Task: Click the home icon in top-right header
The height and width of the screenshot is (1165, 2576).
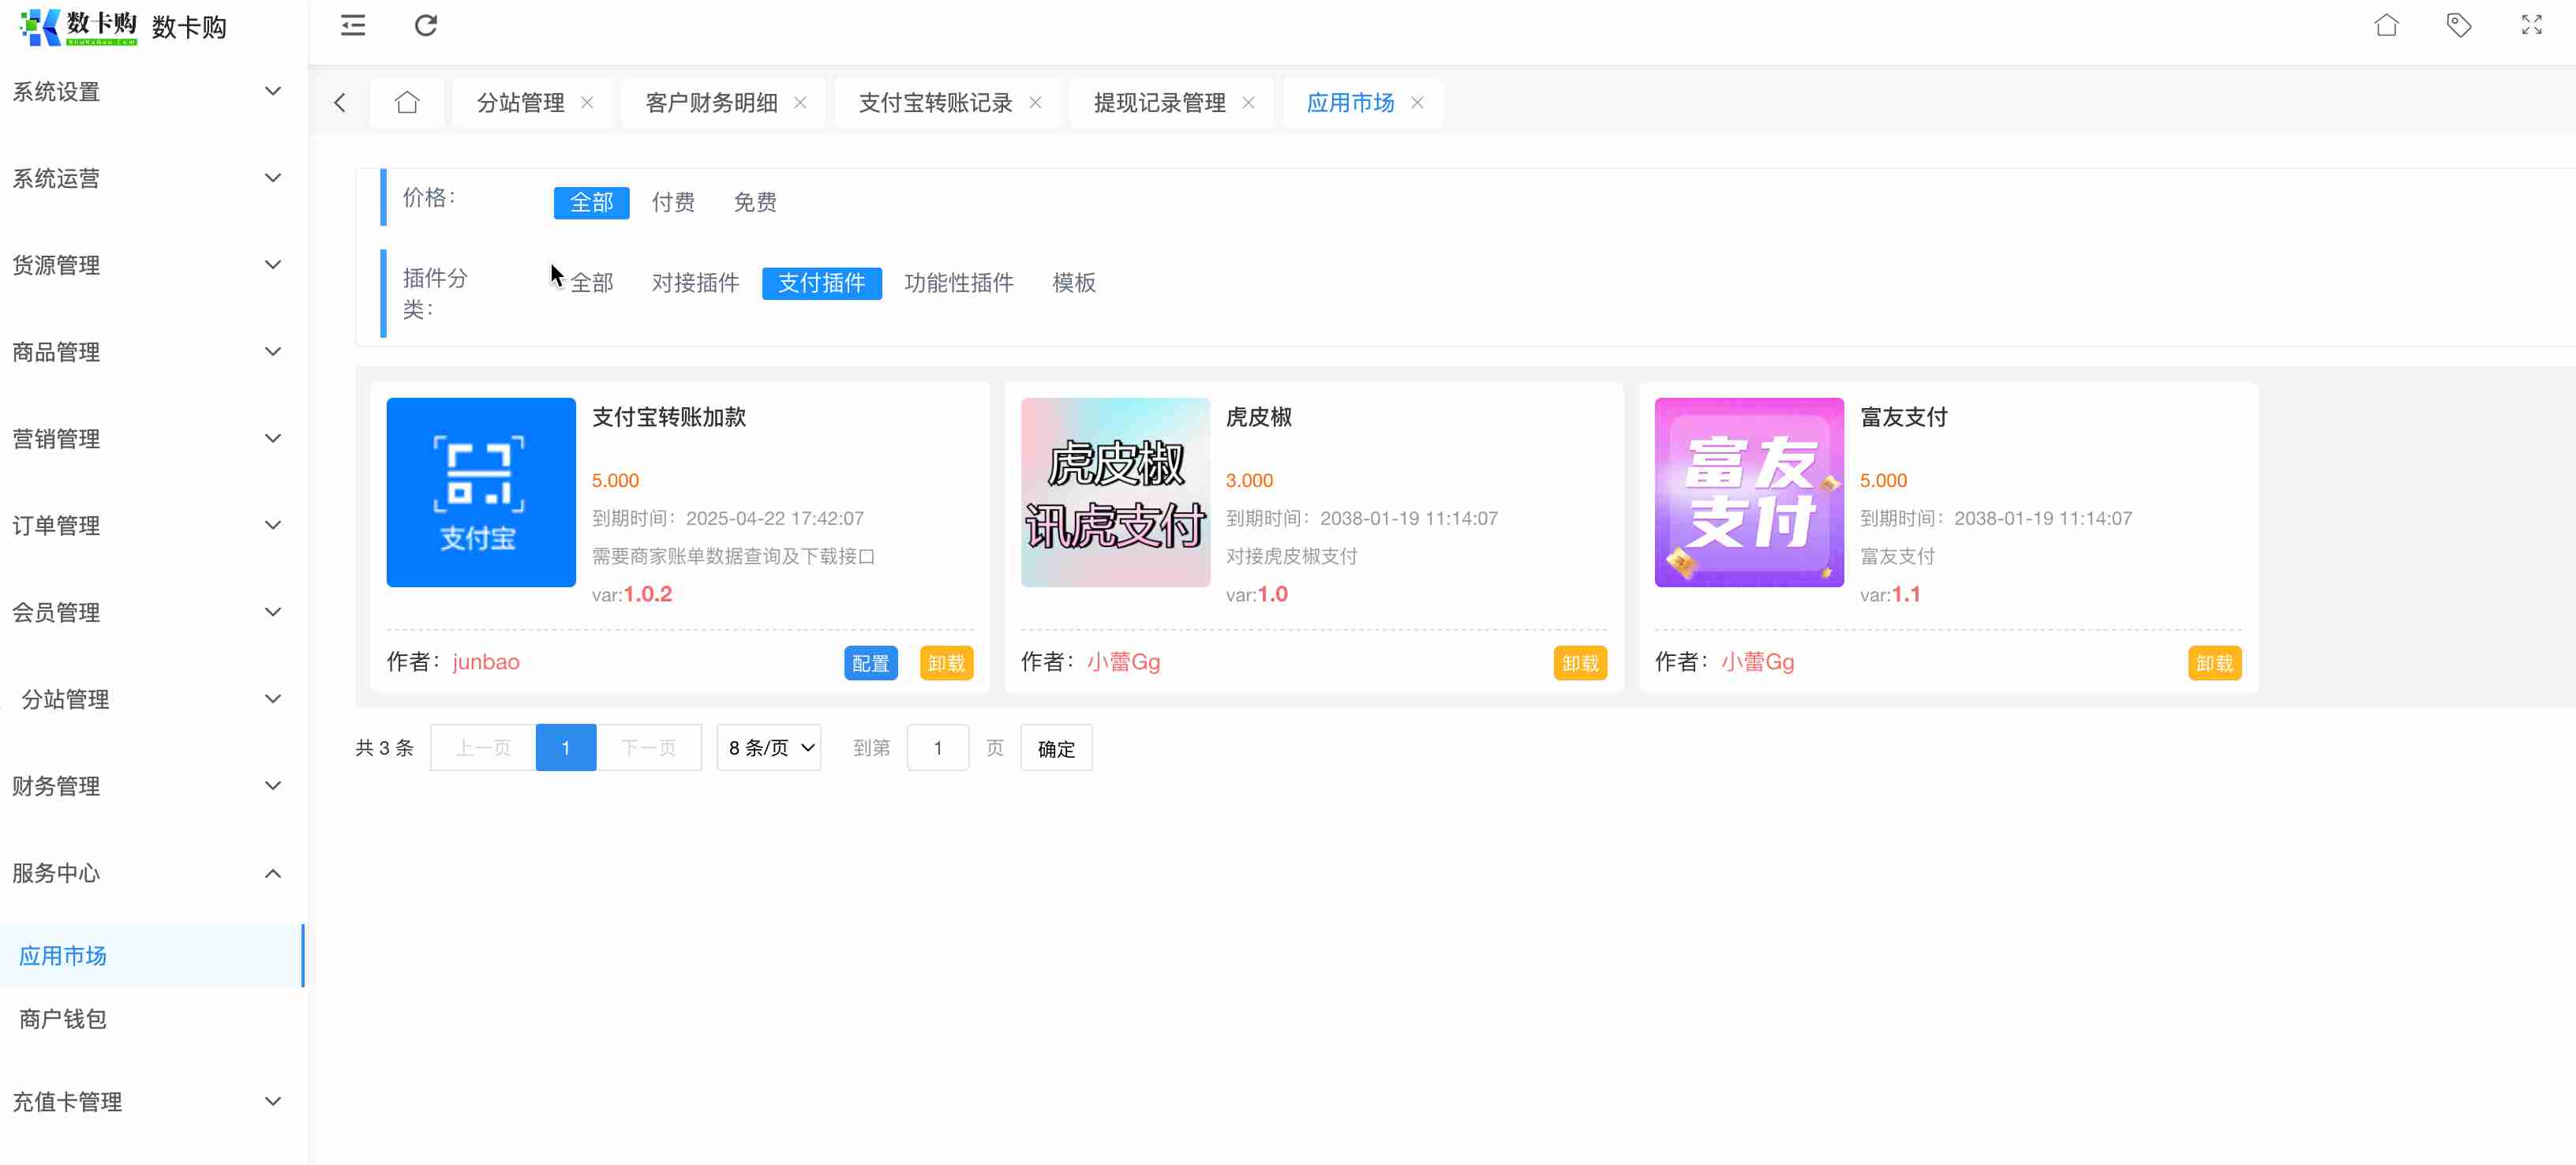Action: (x=2386, y=25)
